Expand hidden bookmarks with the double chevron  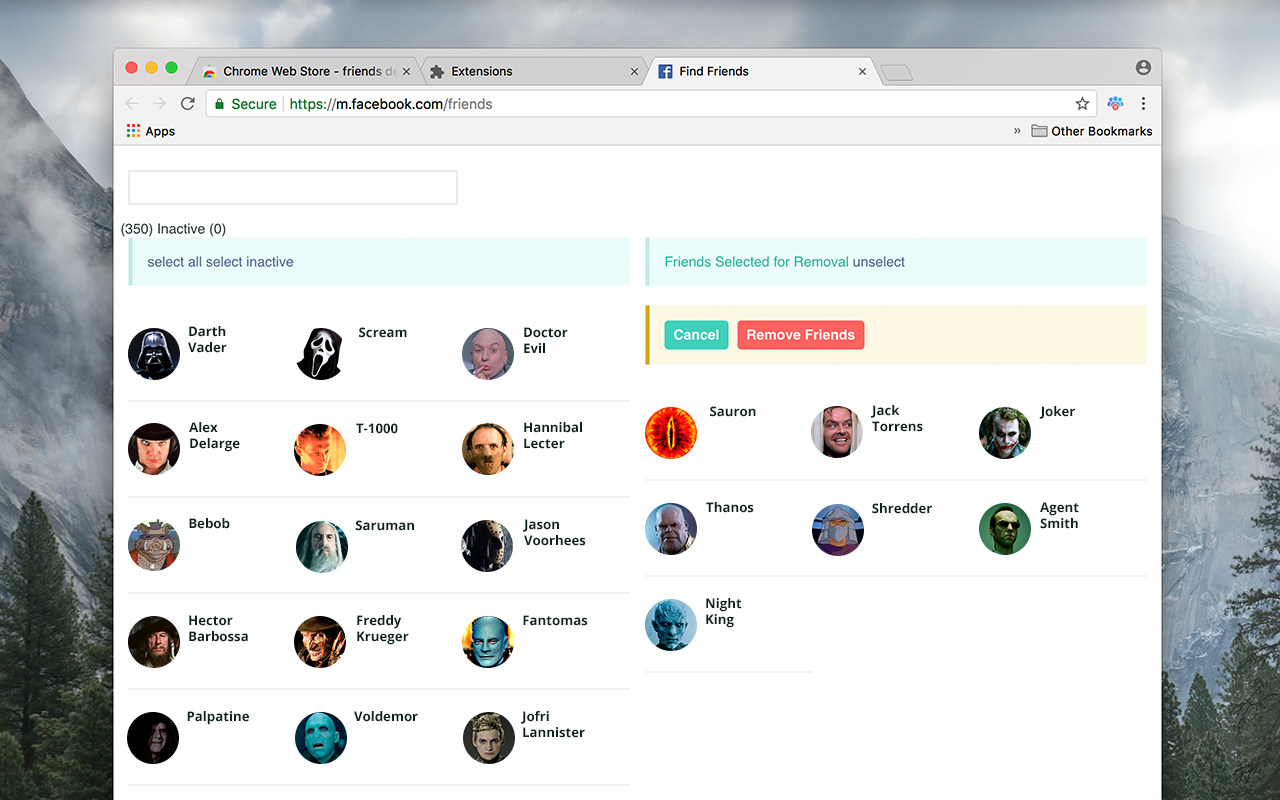(1017, 131)
